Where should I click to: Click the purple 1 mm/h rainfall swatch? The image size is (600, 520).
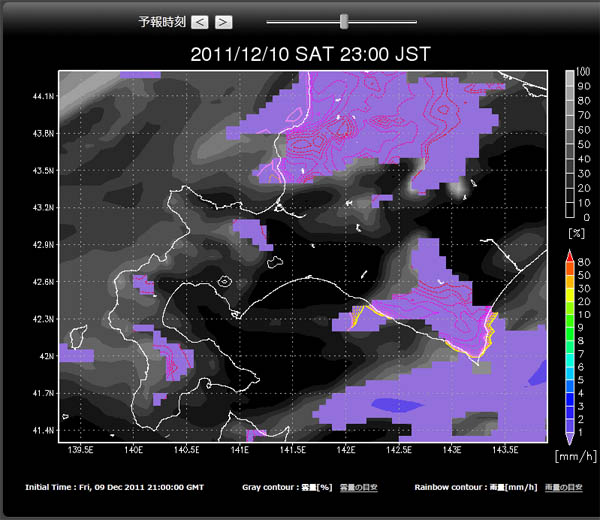tap(570, 438)
